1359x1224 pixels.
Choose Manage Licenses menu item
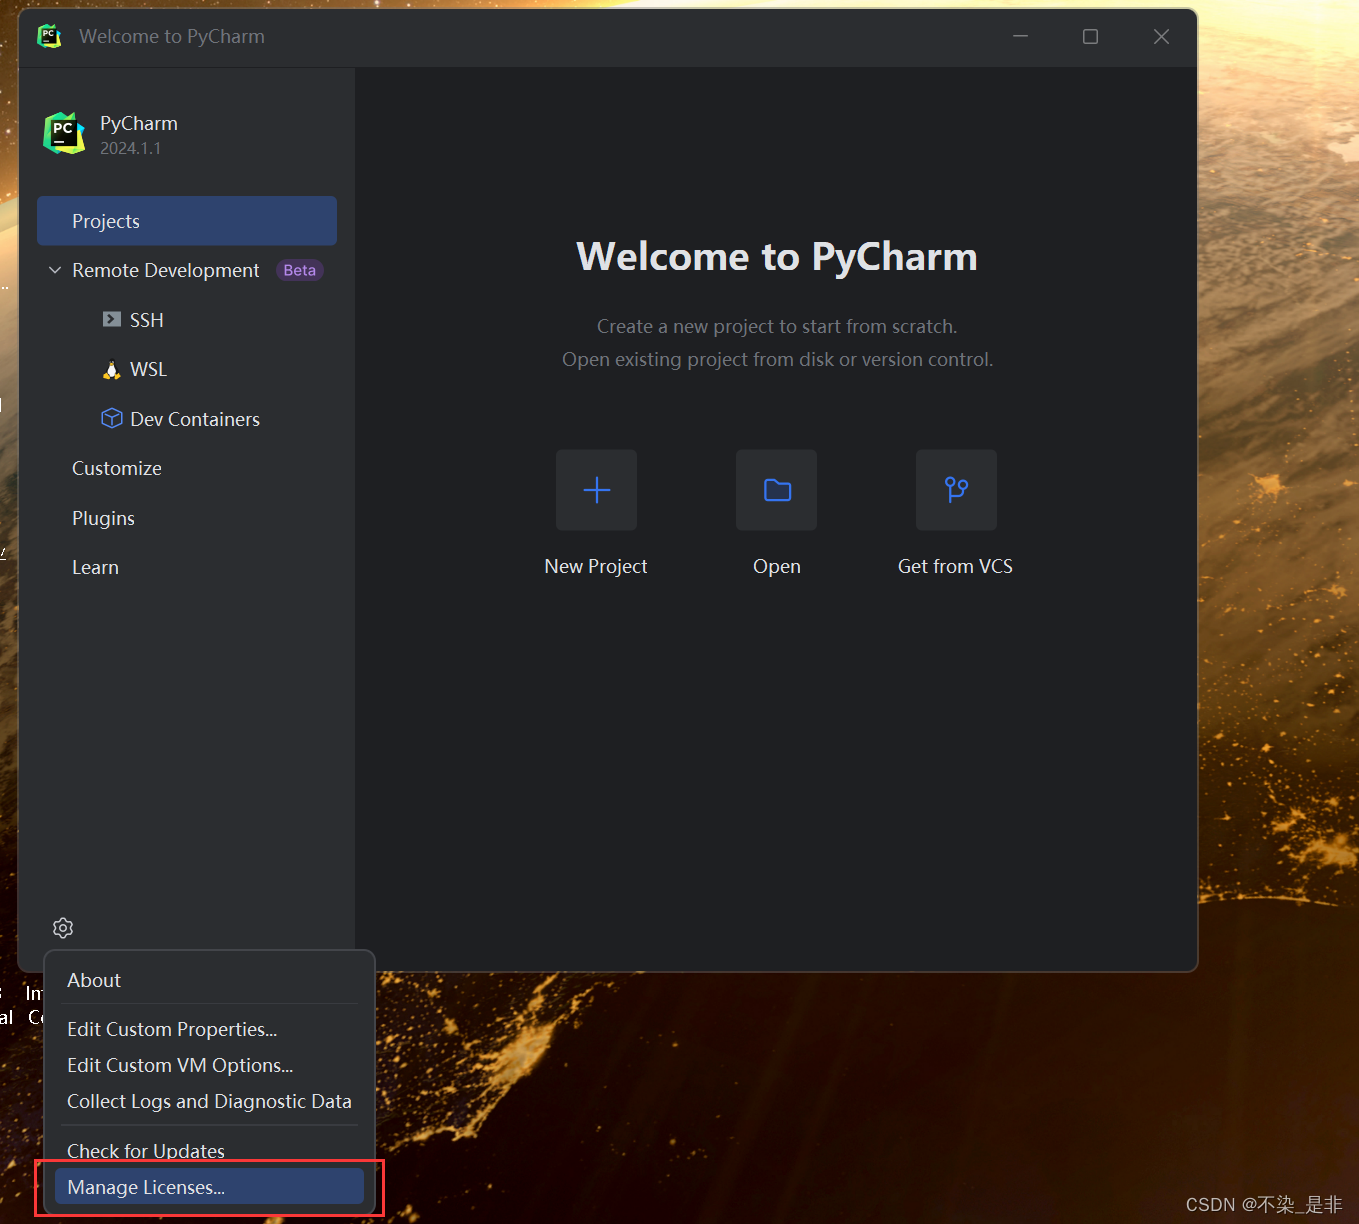click(x=209, y=1187)
